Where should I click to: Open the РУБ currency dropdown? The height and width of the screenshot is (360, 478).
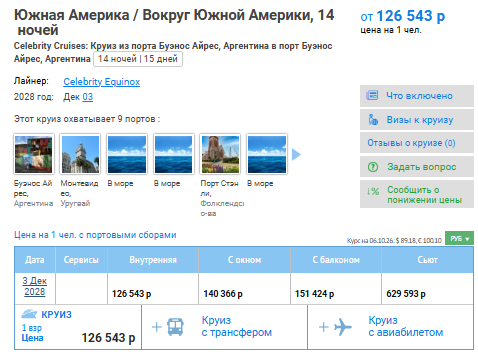tap(459, 239)
